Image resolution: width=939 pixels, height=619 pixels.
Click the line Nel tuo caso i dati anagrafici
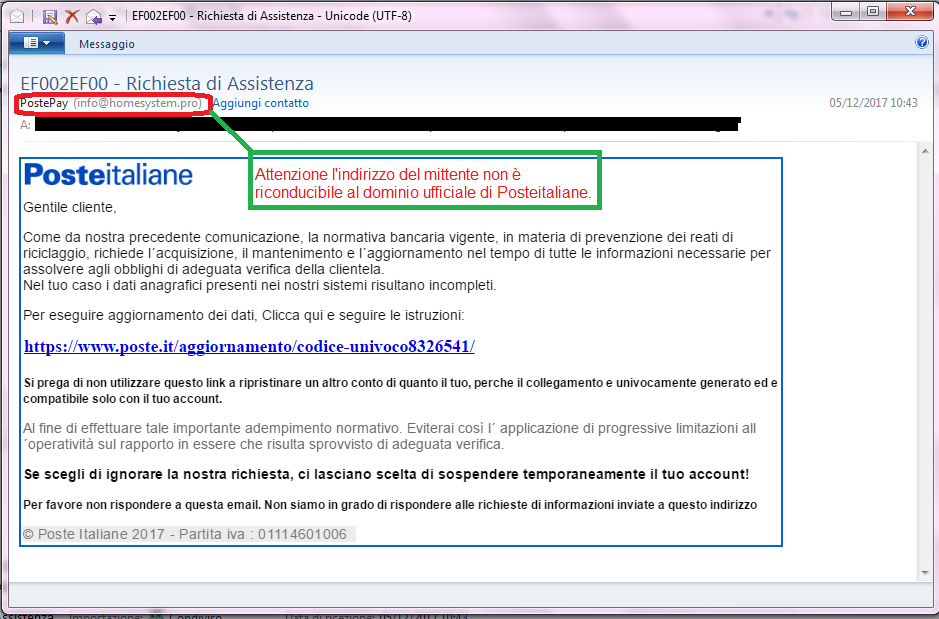coord(259,285)
